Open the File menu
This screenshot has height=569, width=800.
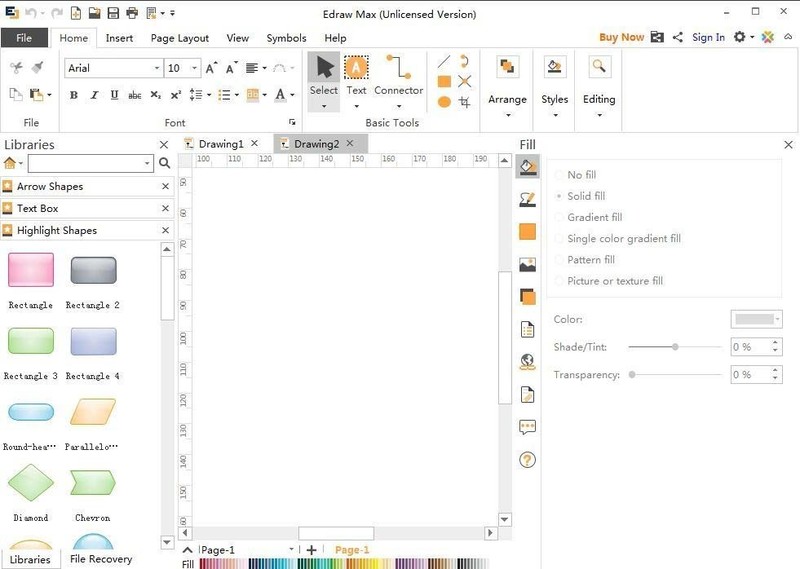click(24, 38)
